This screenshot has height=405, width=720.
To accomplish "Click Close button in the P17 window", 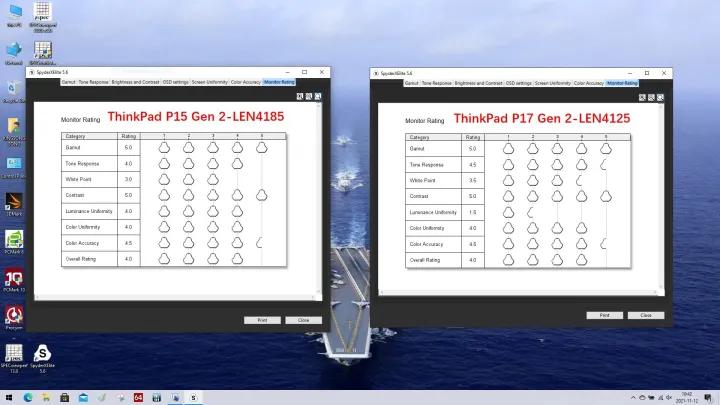I will coord(646,315).
